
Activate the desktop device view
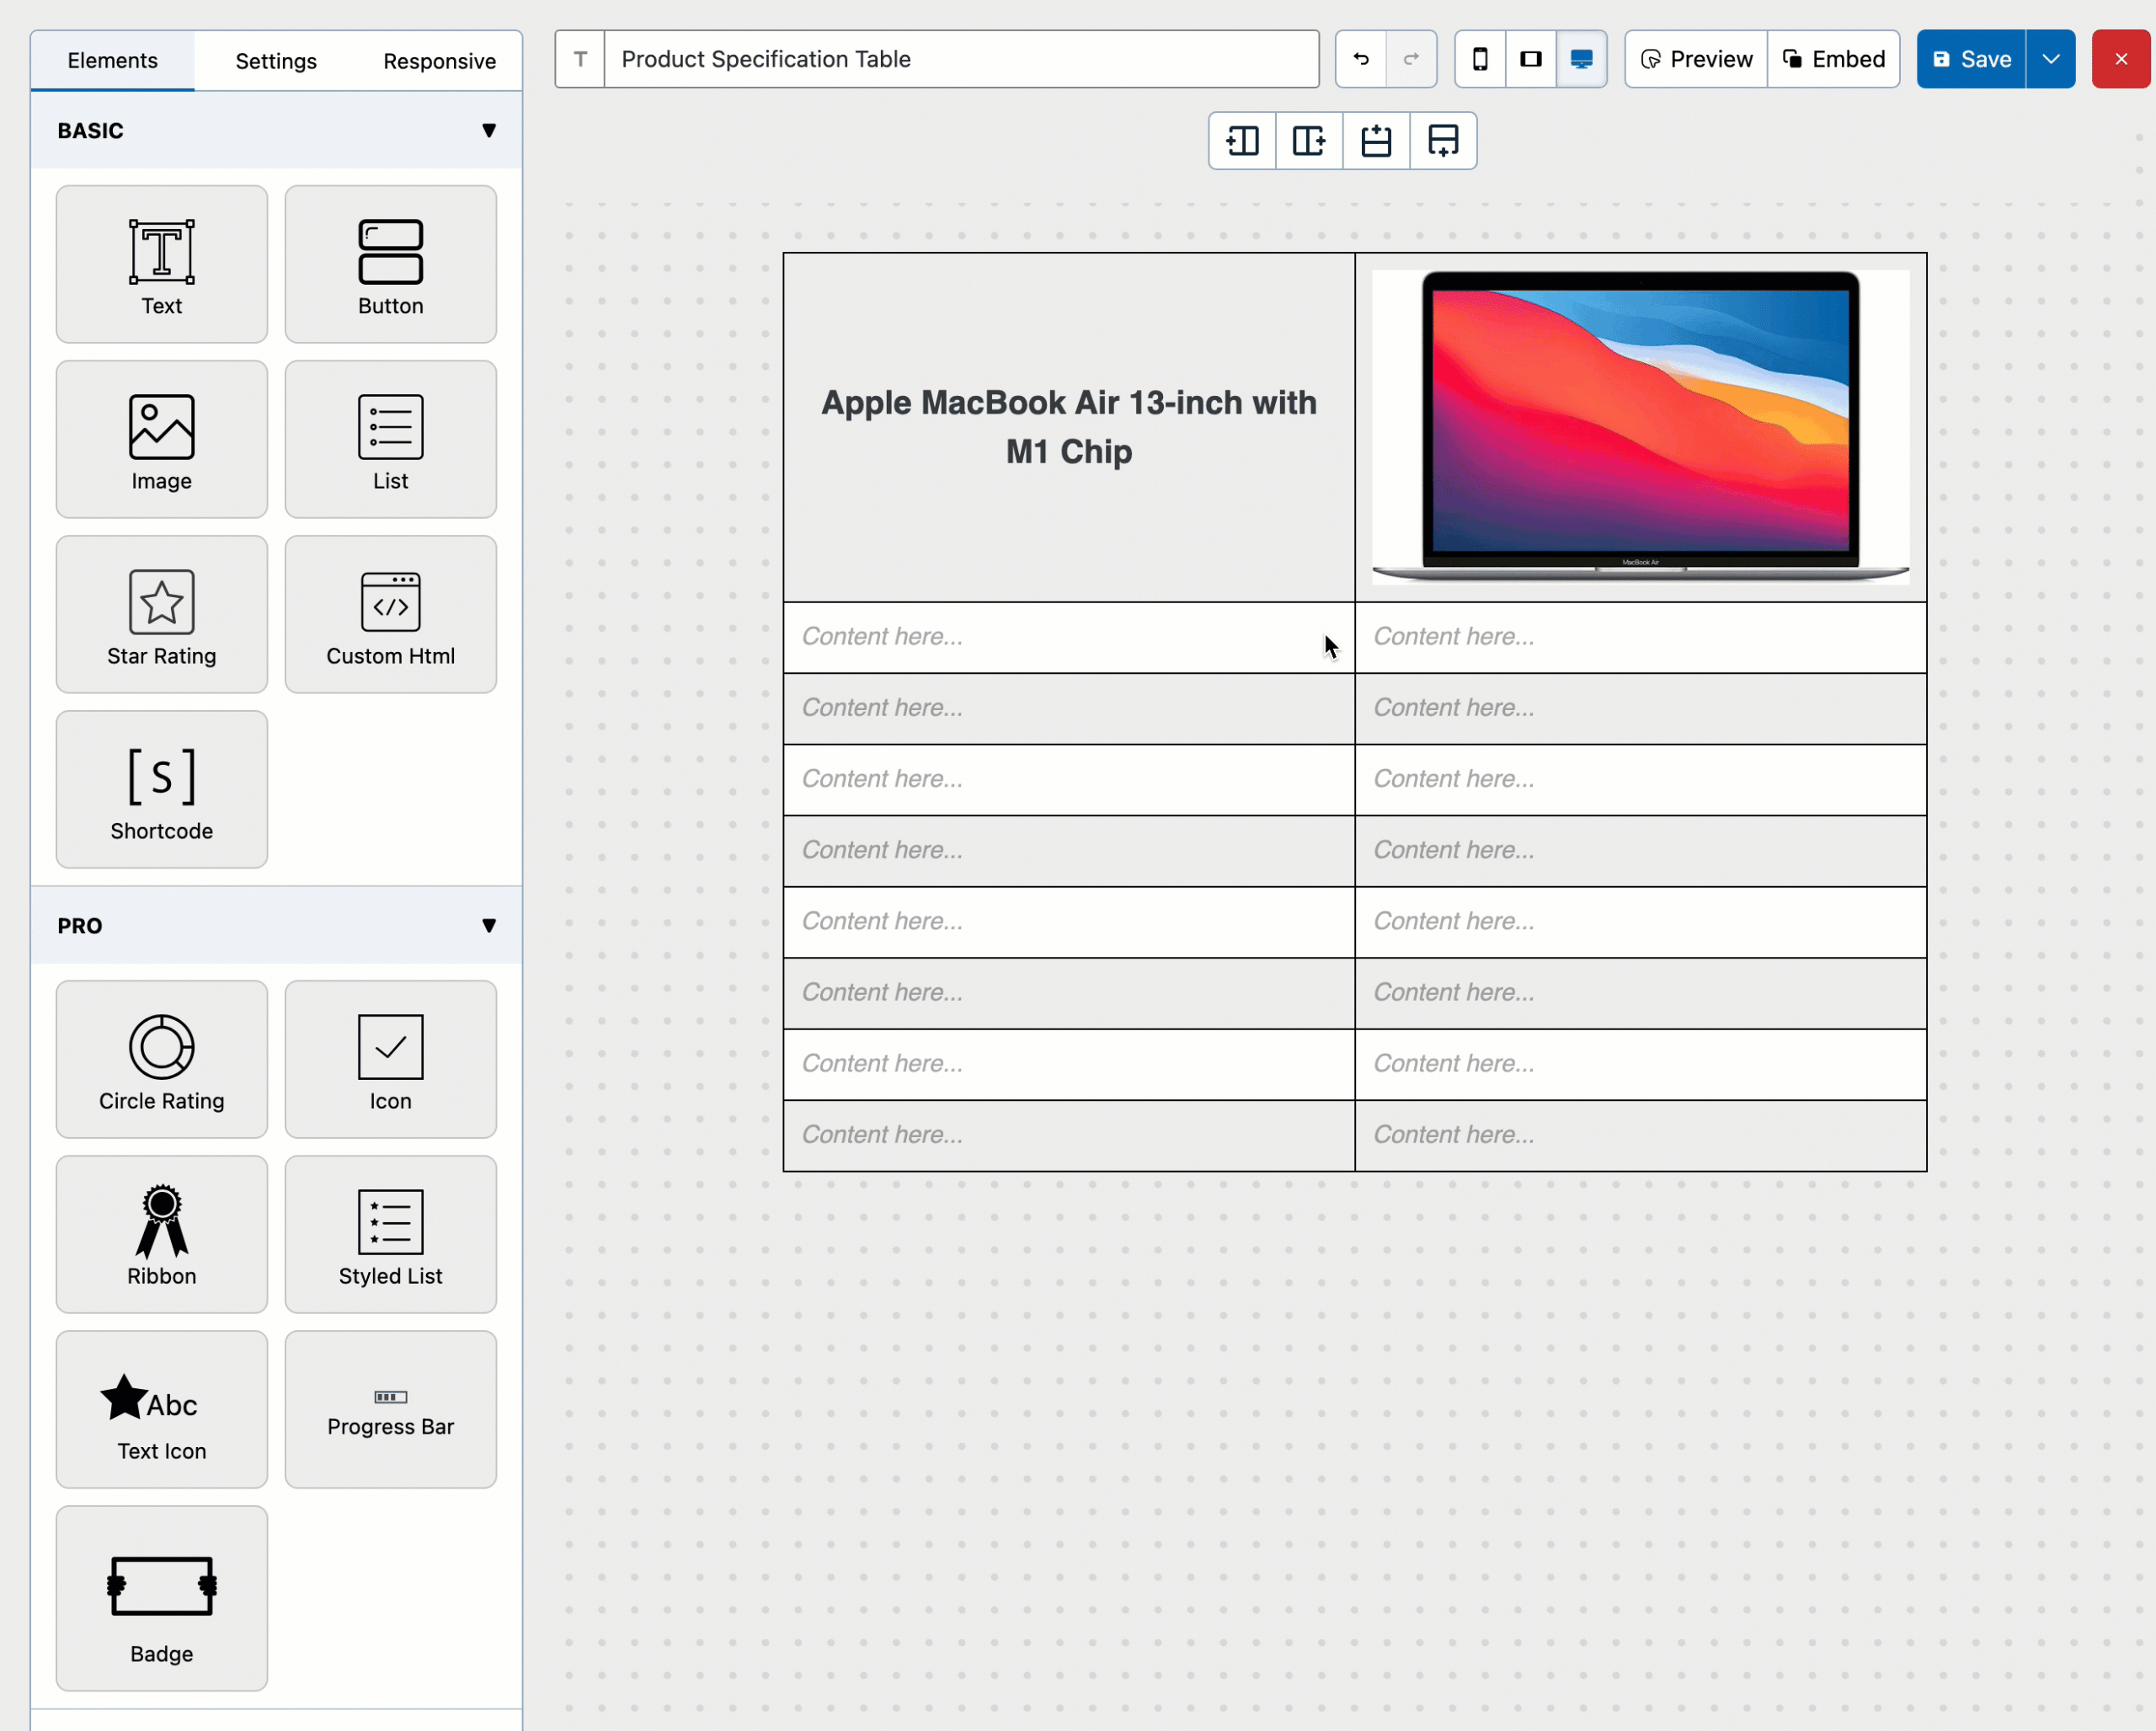[1582, 59]
